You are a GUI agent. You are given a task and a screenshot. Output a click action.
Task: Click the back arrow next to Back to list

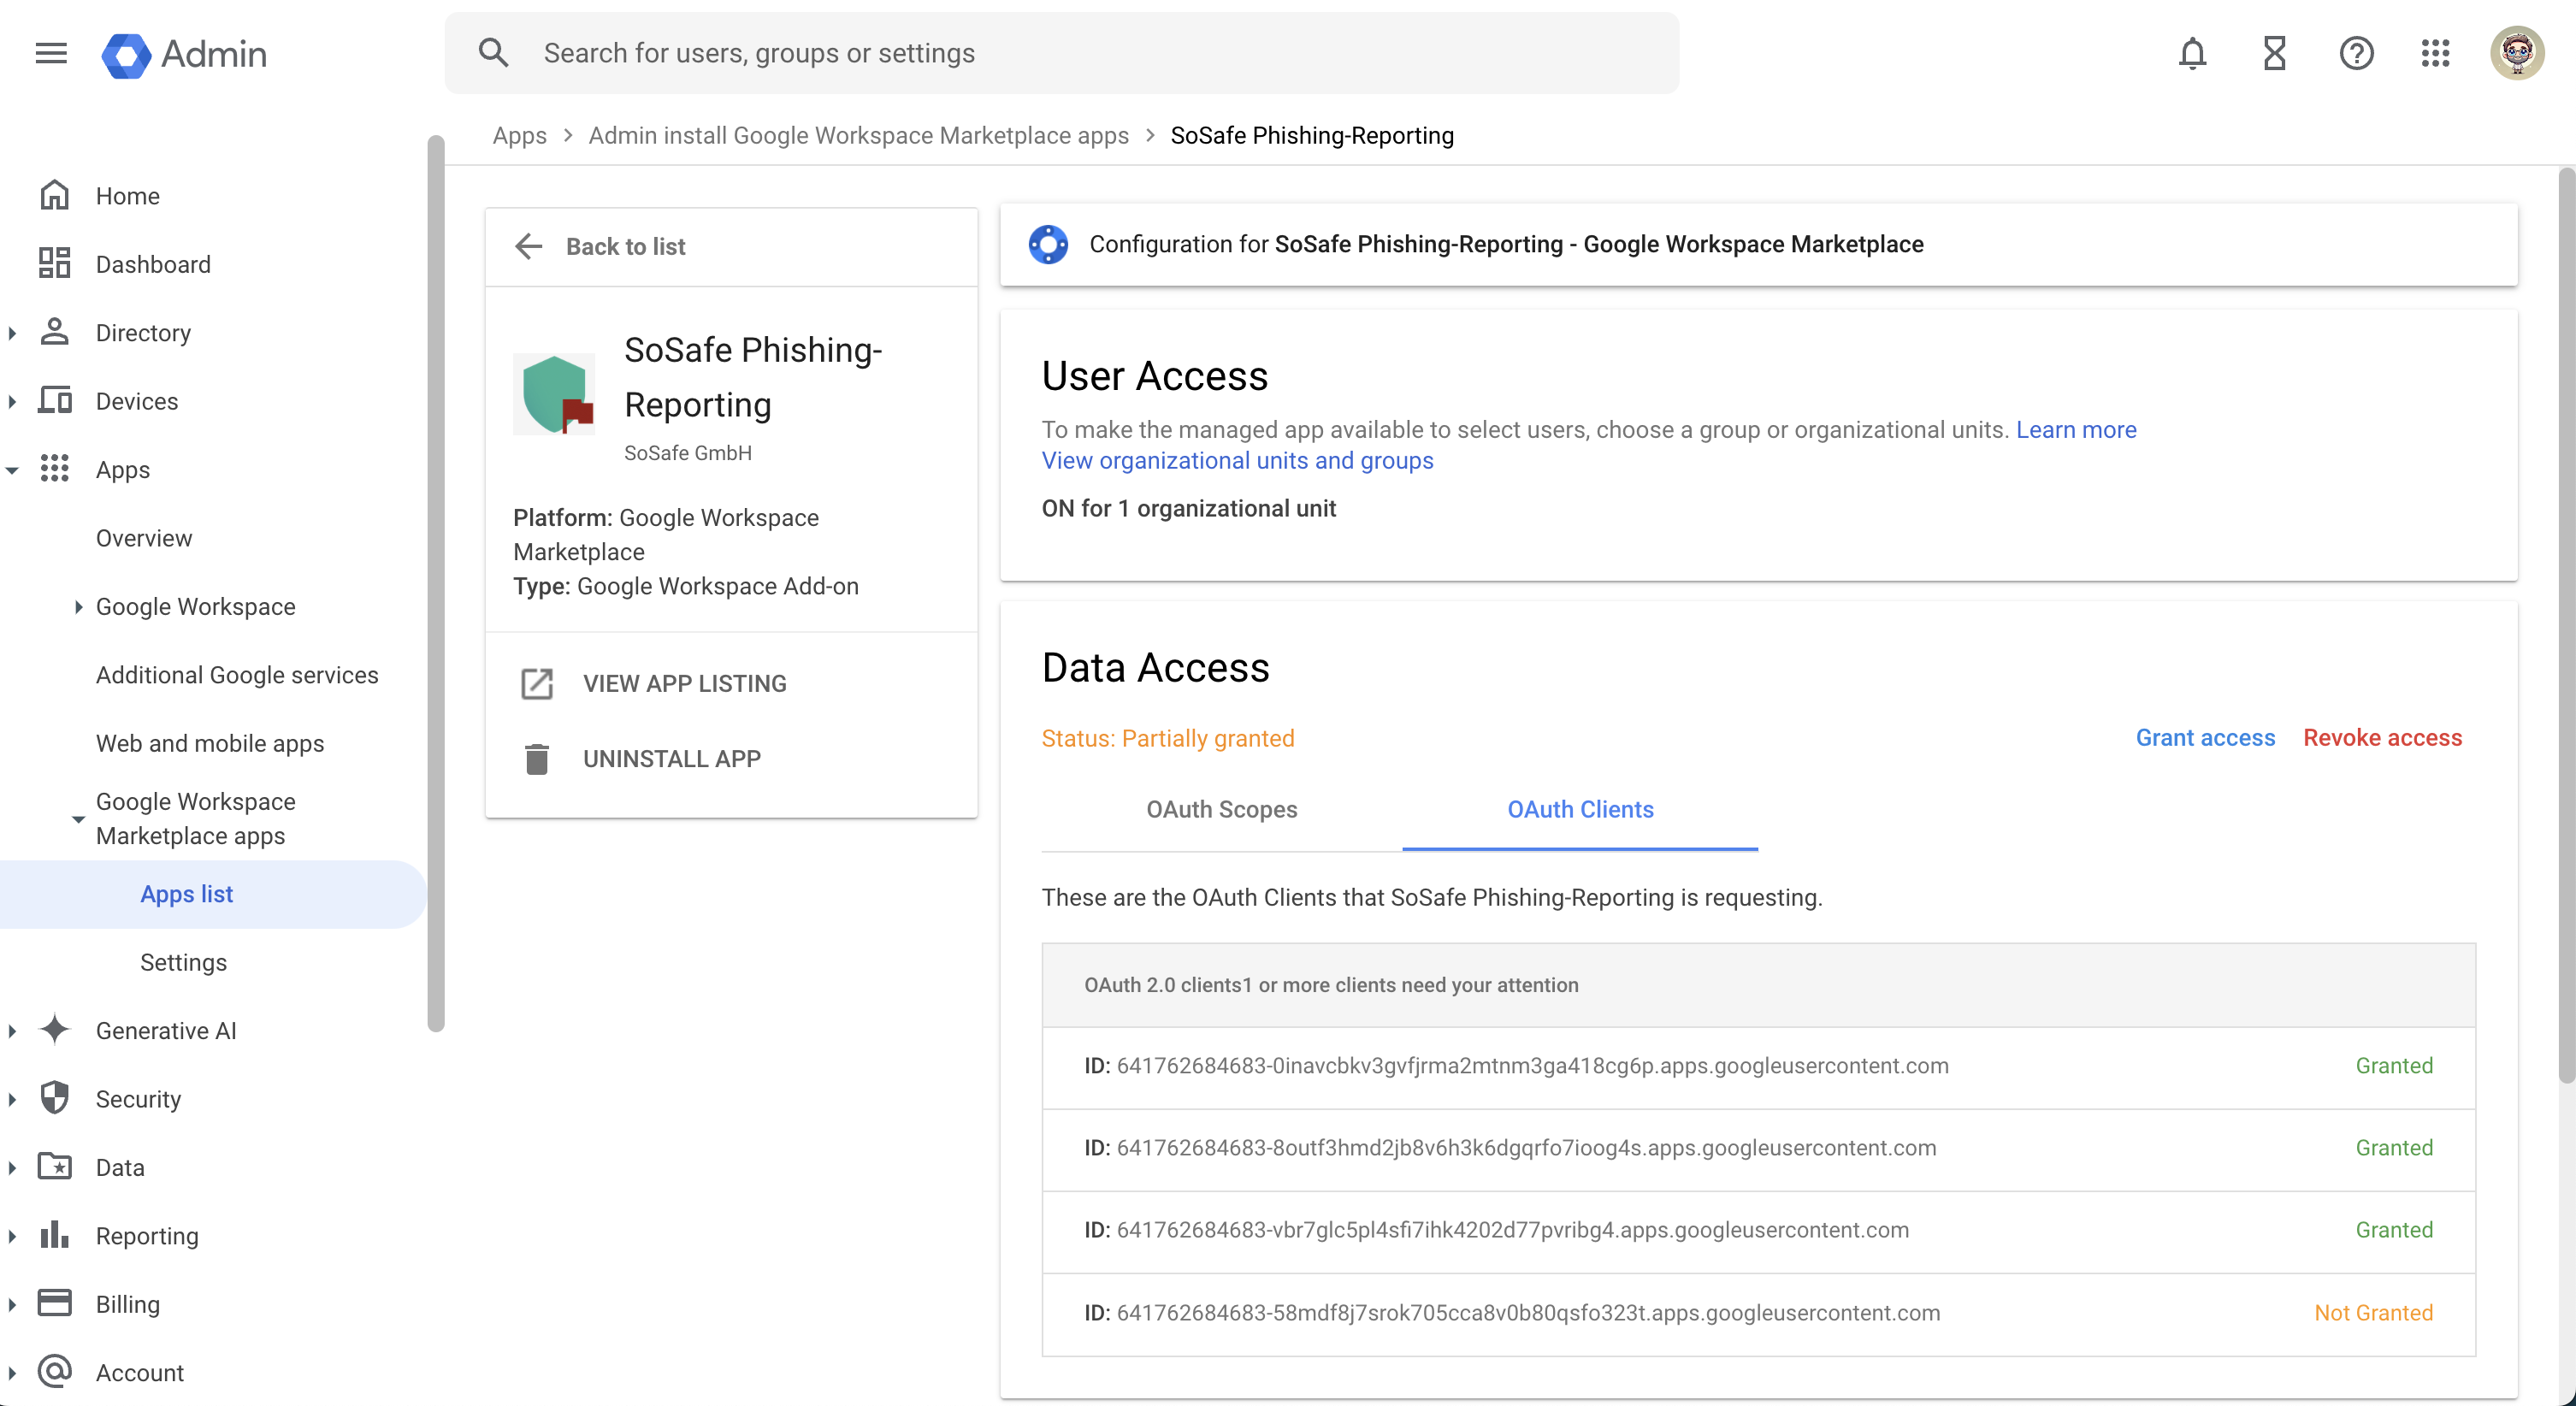[528, 246]
